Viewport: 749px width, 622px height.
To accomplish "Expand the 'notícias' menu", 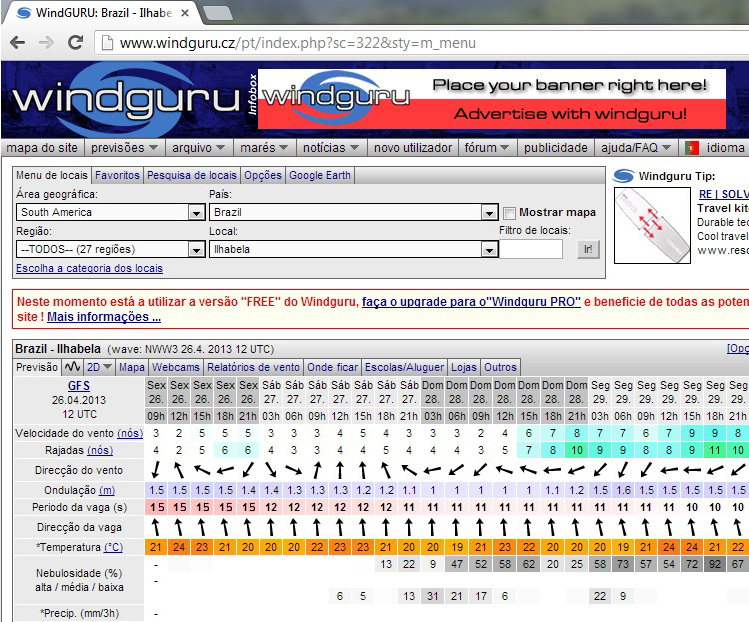I will point(331,148).
